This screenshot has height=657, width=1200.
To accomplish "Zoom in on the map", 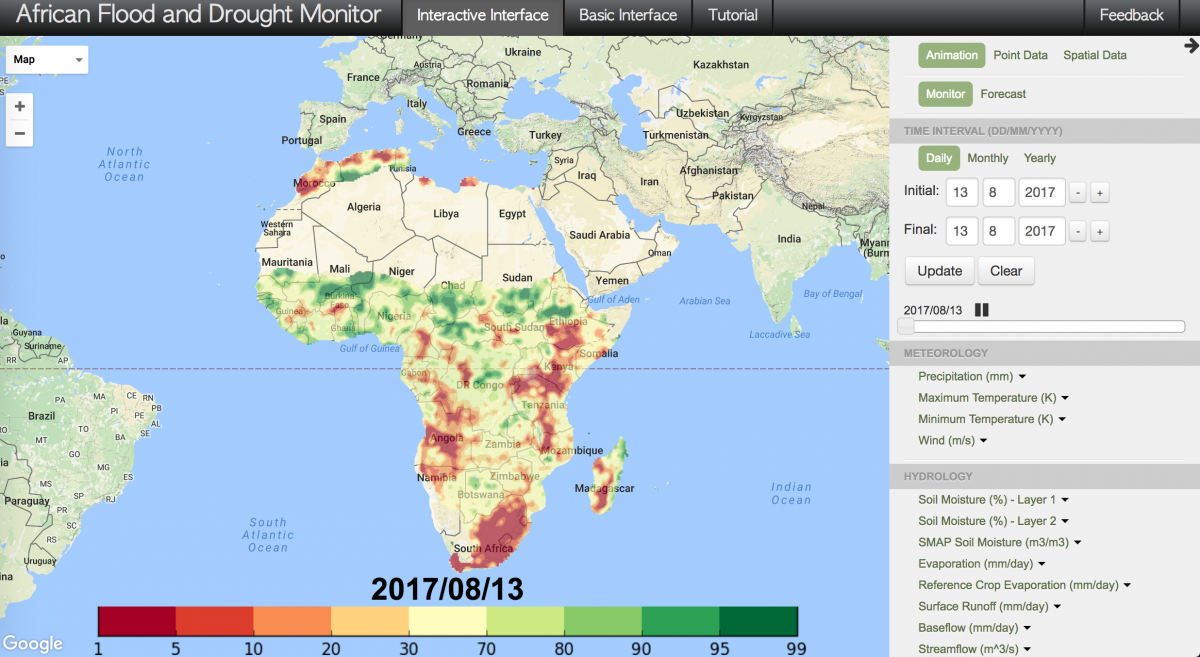I will pos(19,106).
